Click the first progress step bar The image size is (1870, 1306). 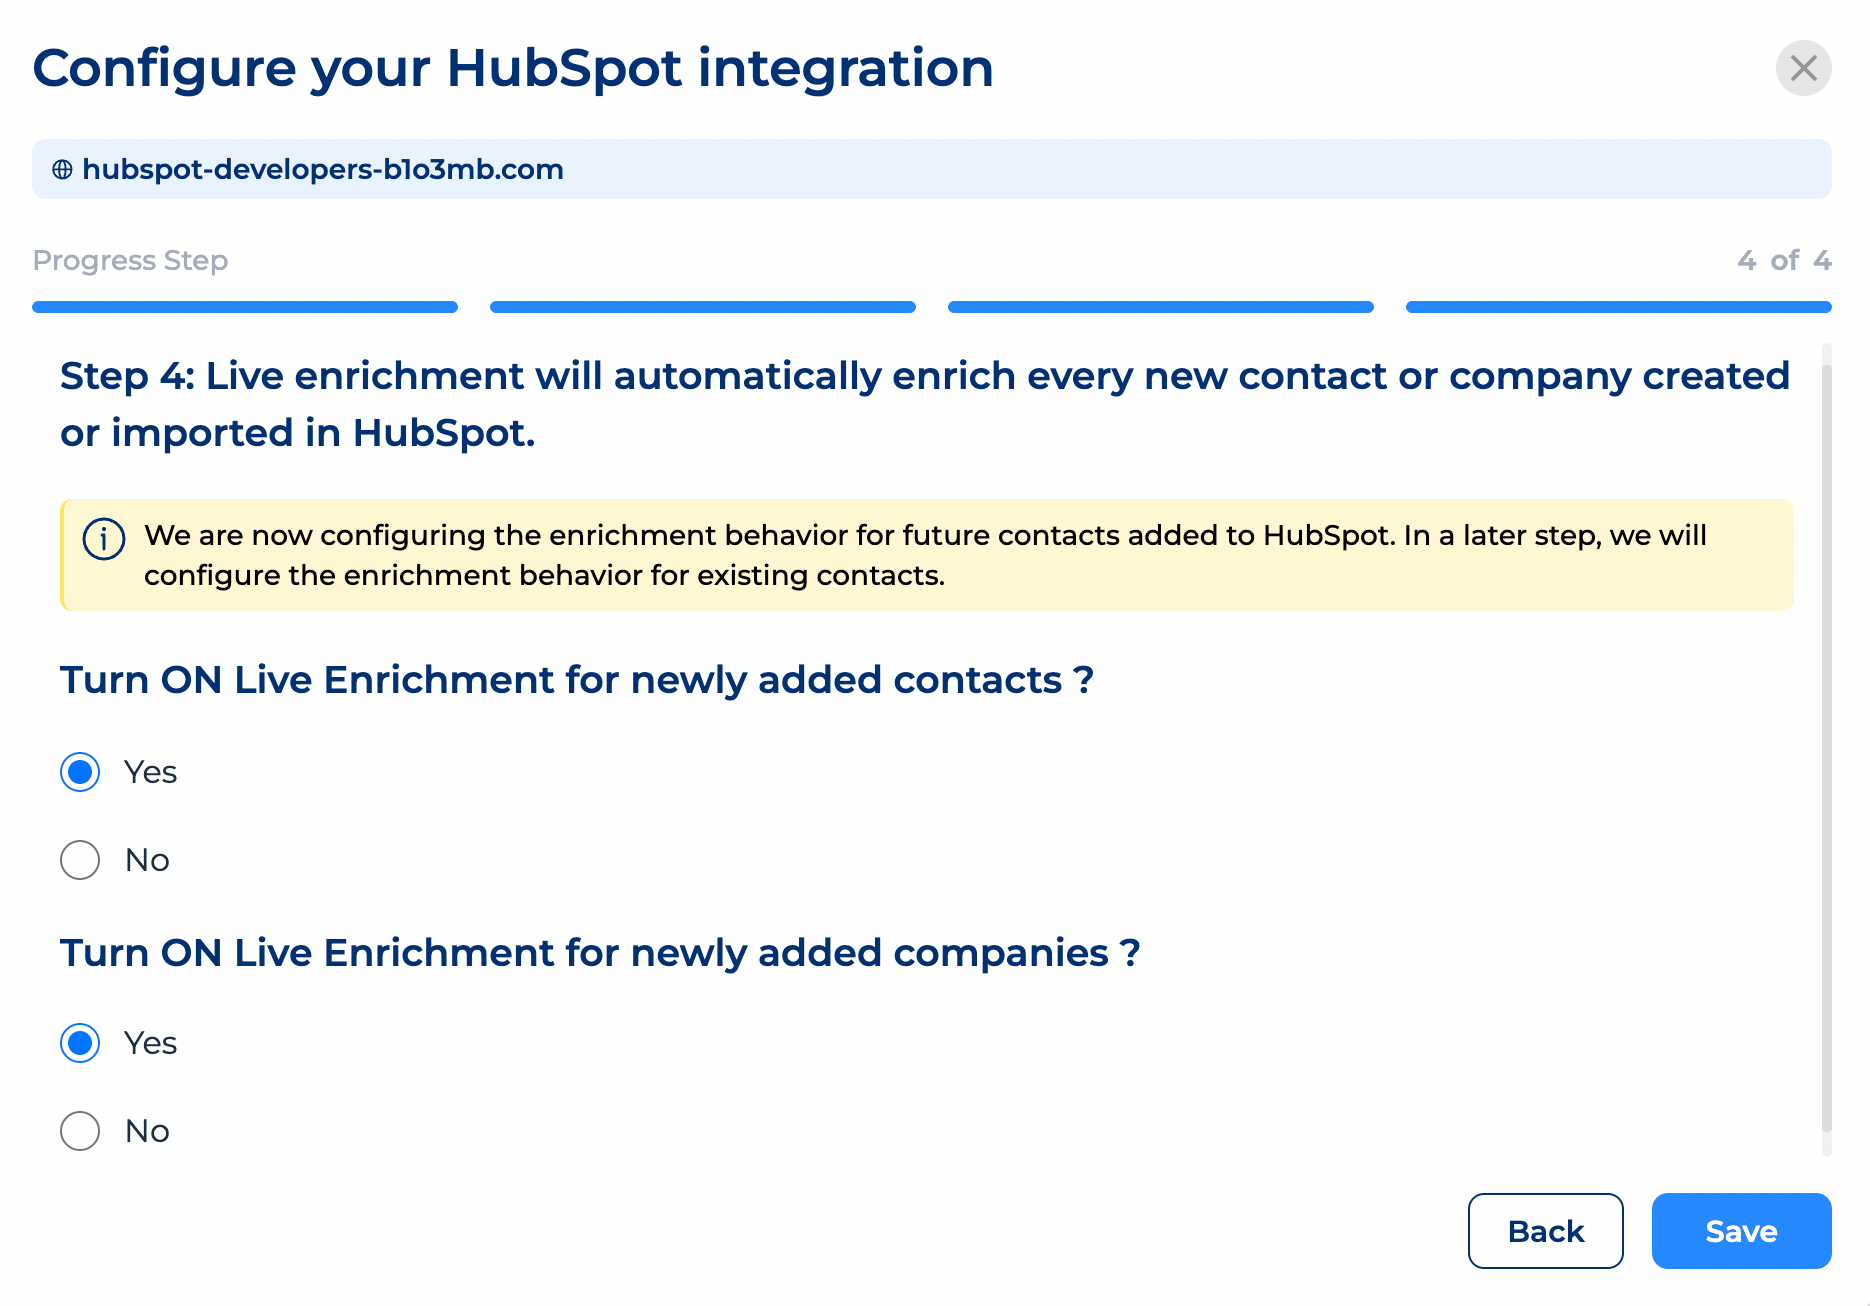coord(245,307)
